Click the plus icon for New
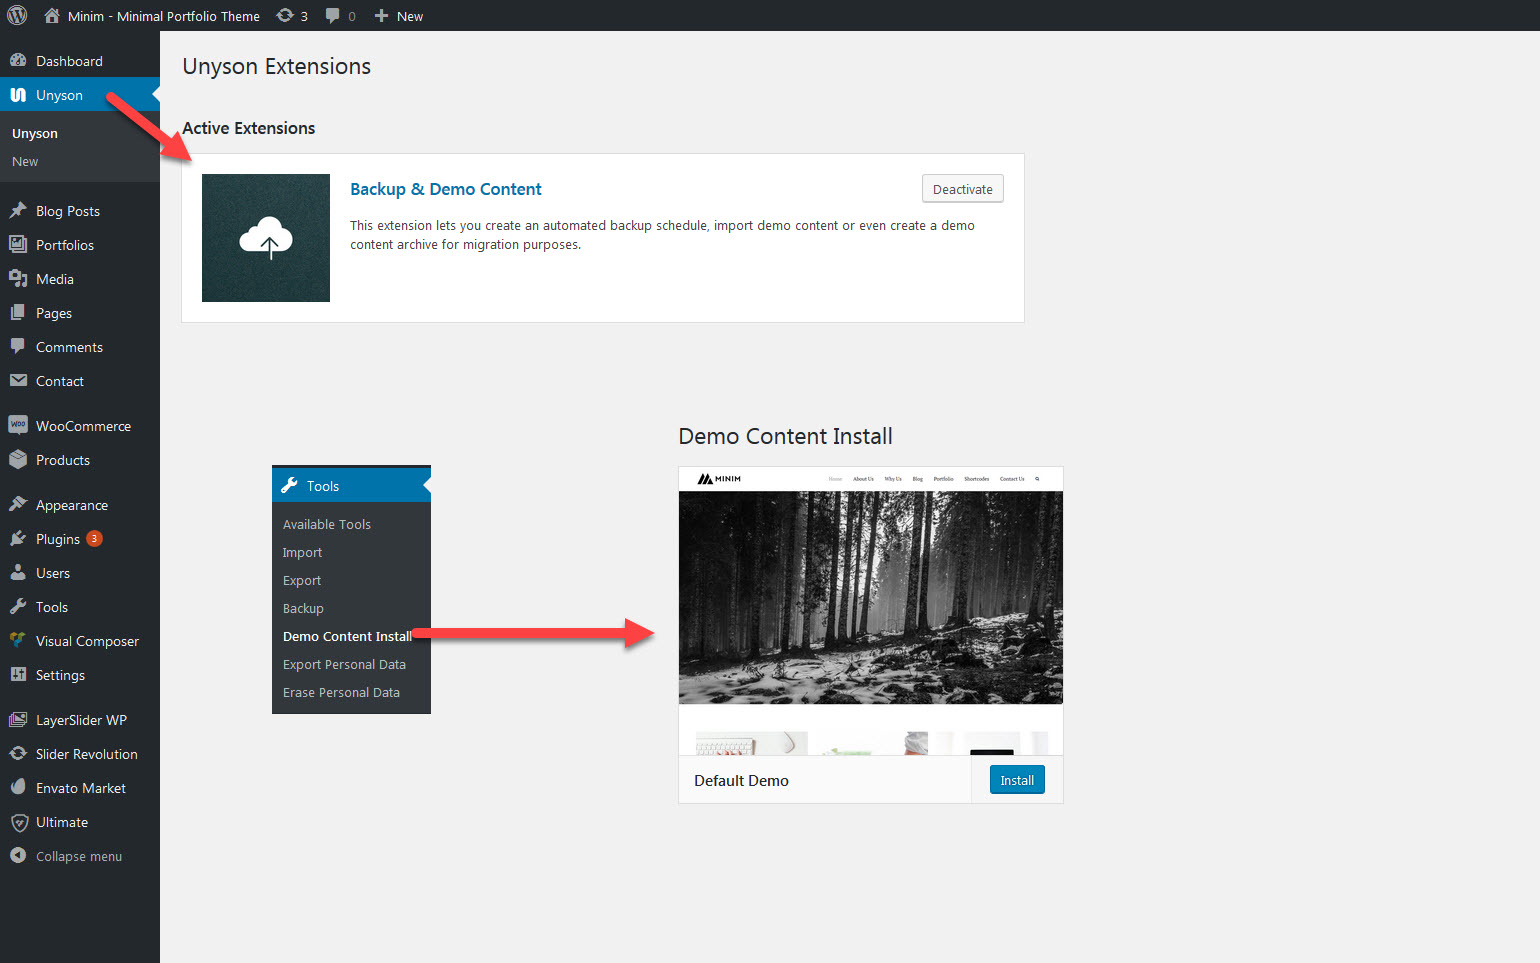Viewport: 1540px width, 963px height. (381, 16)
